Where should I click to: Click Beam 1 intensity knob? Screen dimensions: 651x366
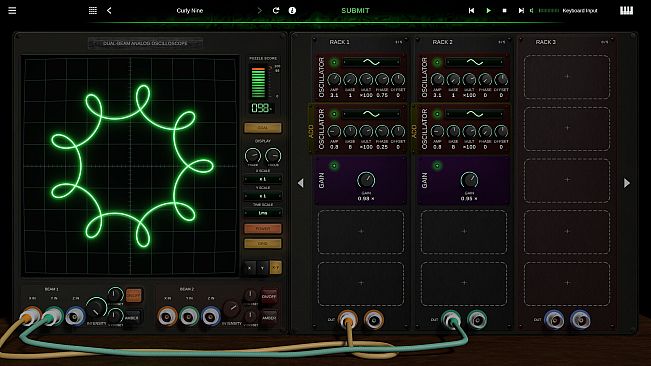tap(96, 309)
